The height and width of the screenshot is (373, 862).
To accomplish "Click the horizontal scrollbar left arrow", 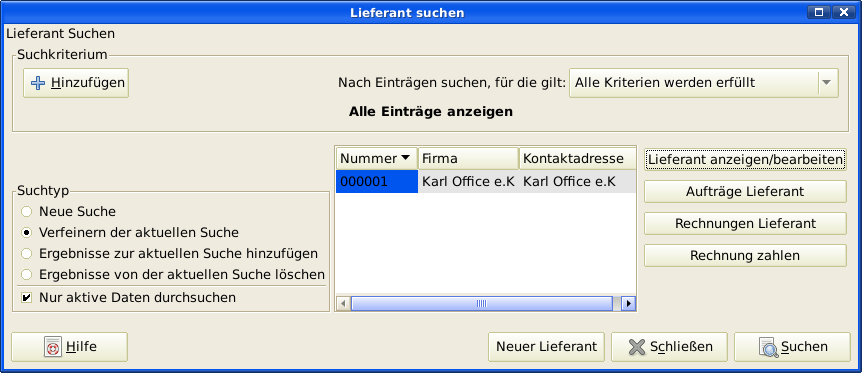I will click(343, 303).
